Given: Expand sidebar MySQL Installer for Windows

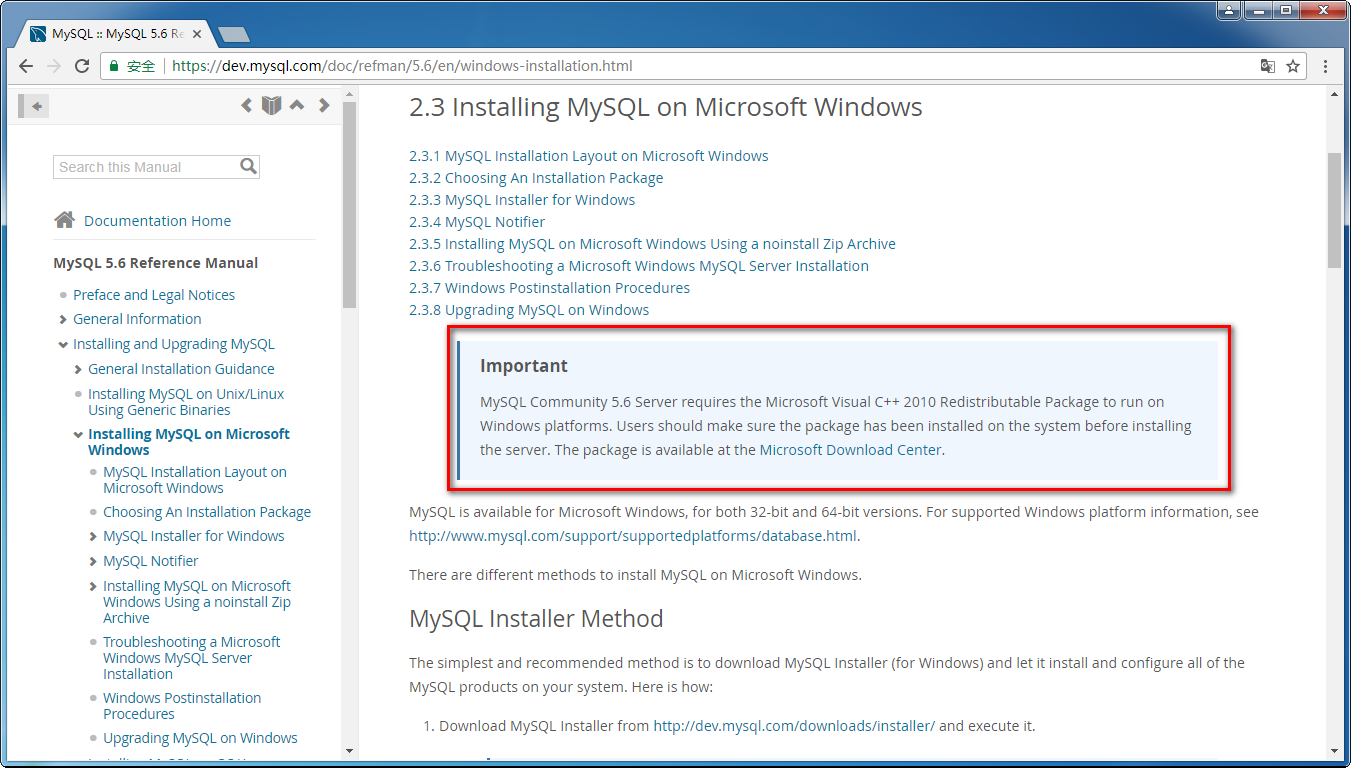Looking at the screenshot, I should [x=93, y=536].
